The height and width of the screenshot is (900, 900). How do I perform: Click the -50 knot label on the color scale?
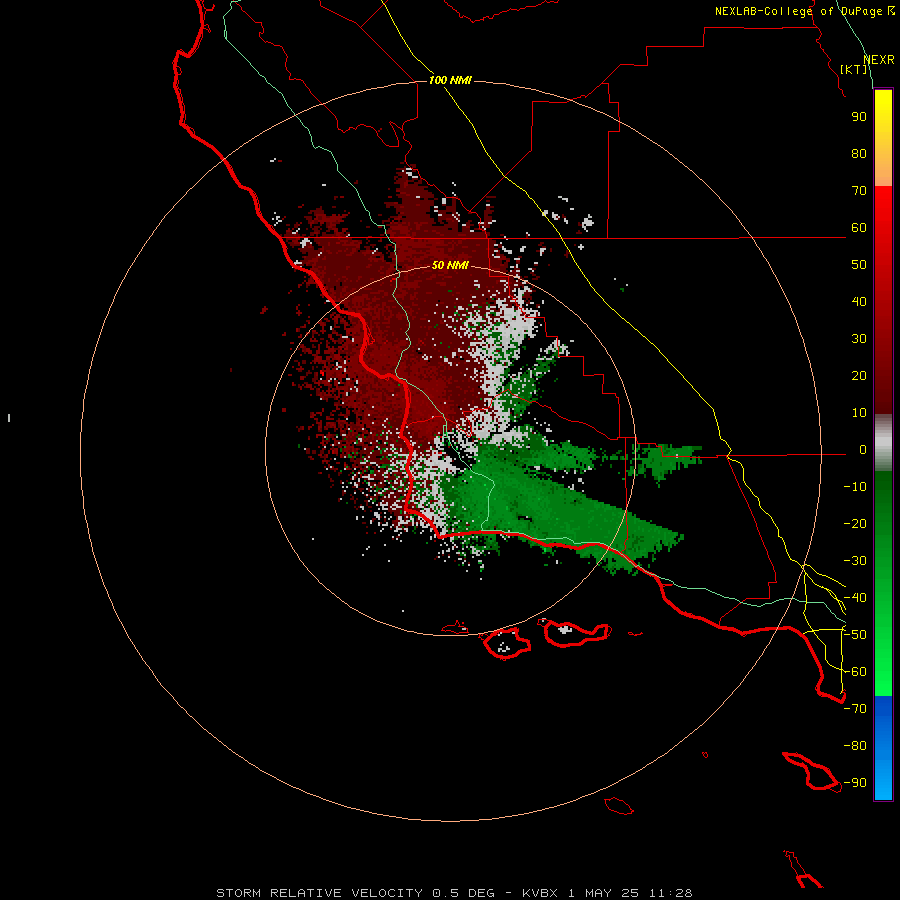point(855,635)
